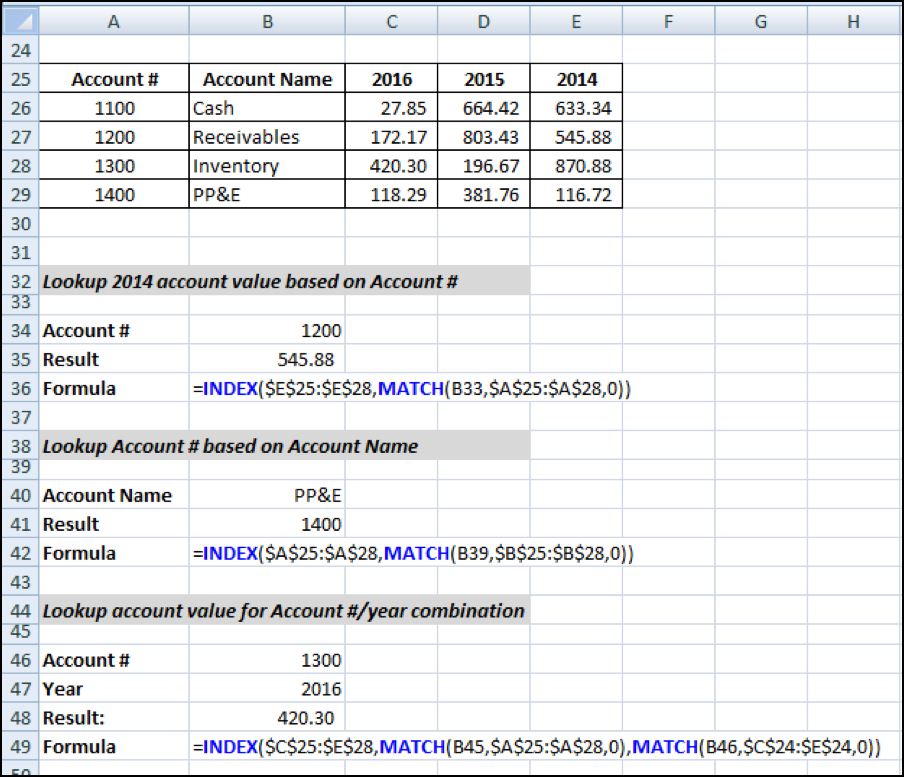Click the "2015" year column header cell
904x777 pixels.
point(484,79)
